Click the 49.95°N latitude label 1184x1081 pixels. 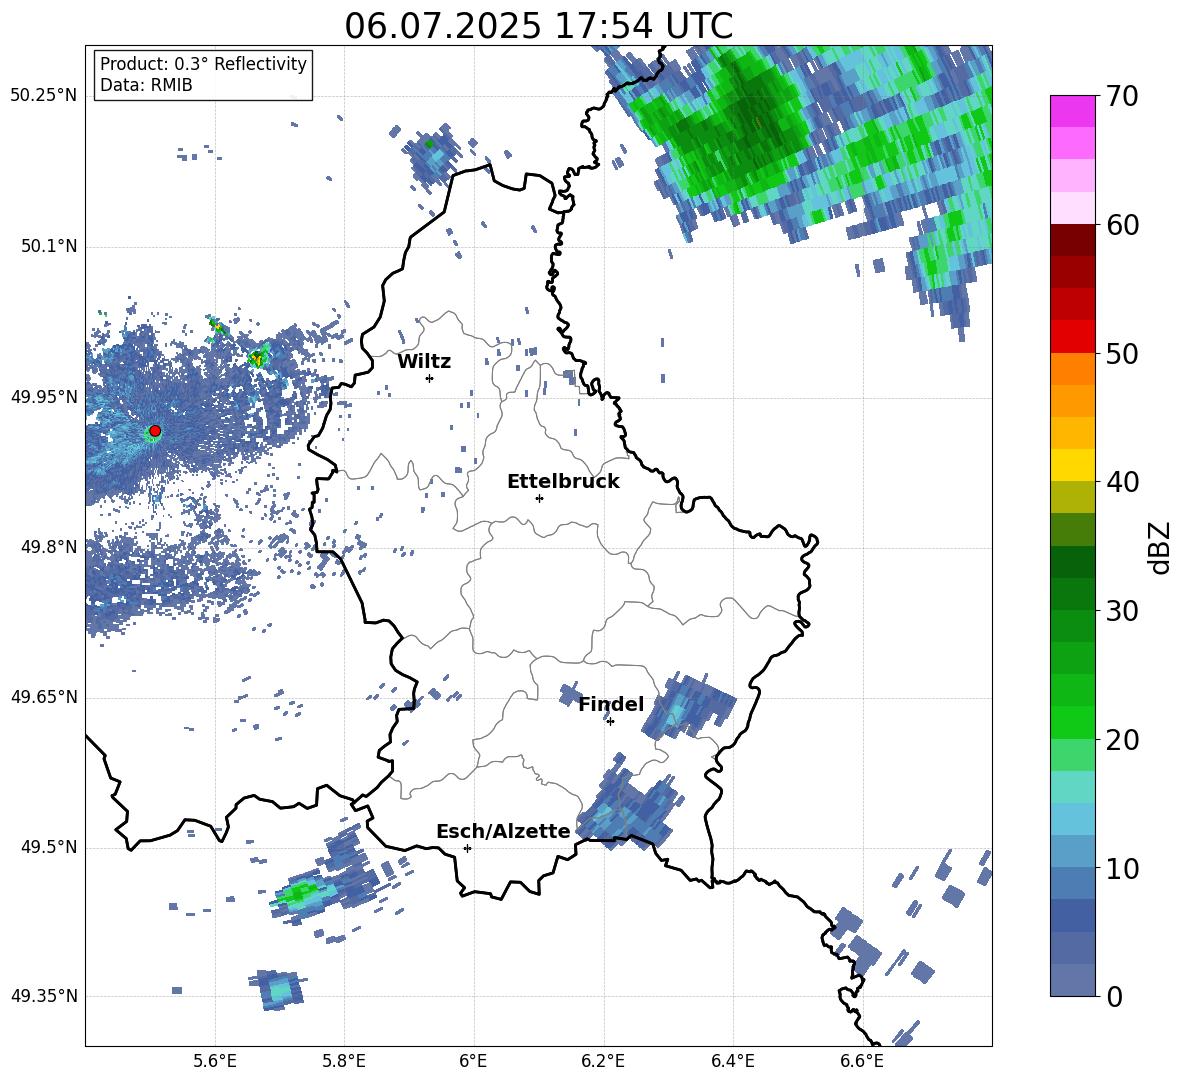(x=44, y=397)
